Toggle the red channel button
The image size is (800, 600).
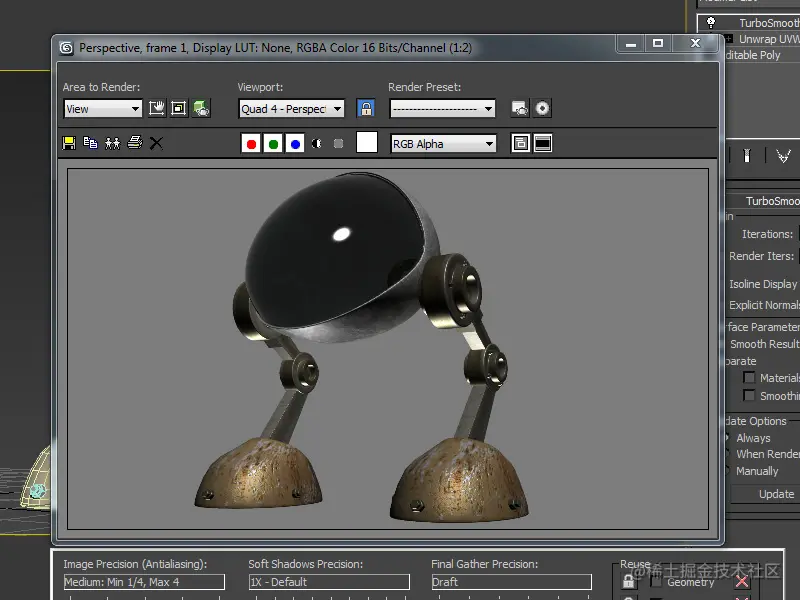(251, 144)
